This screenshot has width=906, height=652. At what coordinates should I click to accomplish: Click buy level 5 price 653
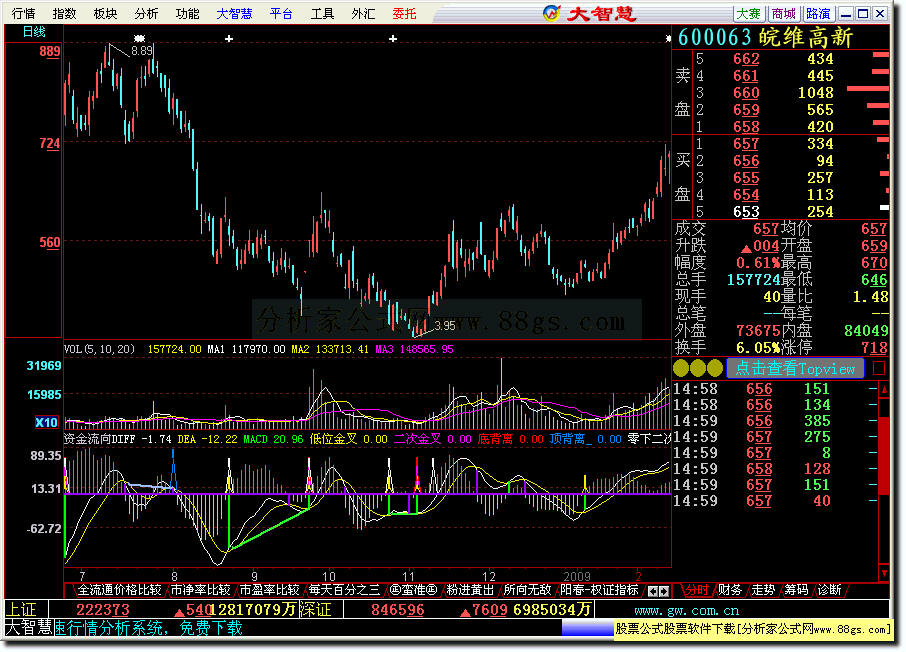point(746,212)
